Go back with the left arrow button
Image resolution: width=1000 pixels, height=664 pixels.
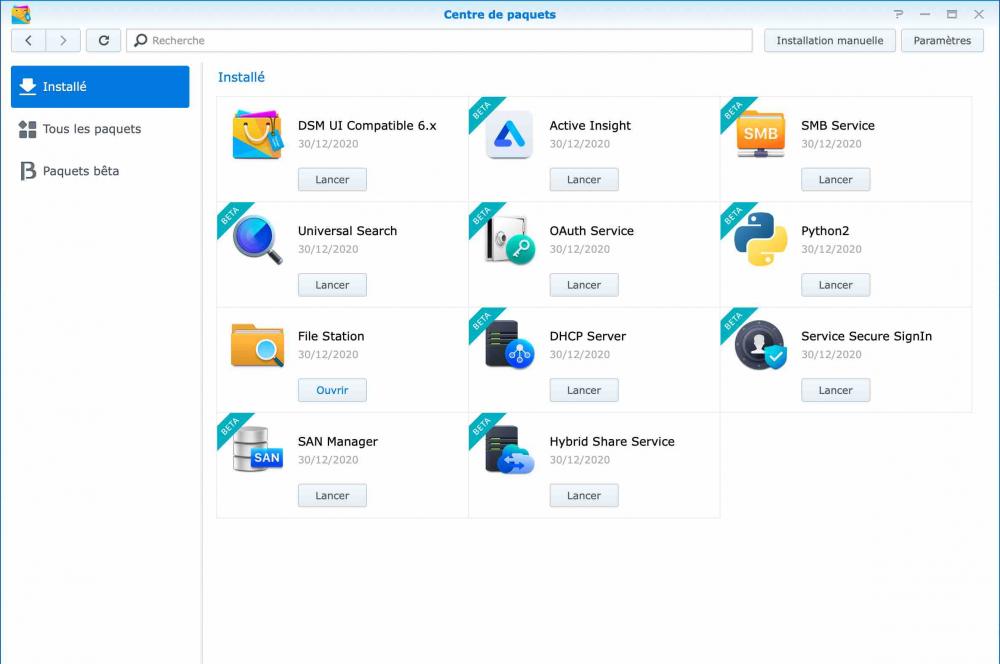28,40
